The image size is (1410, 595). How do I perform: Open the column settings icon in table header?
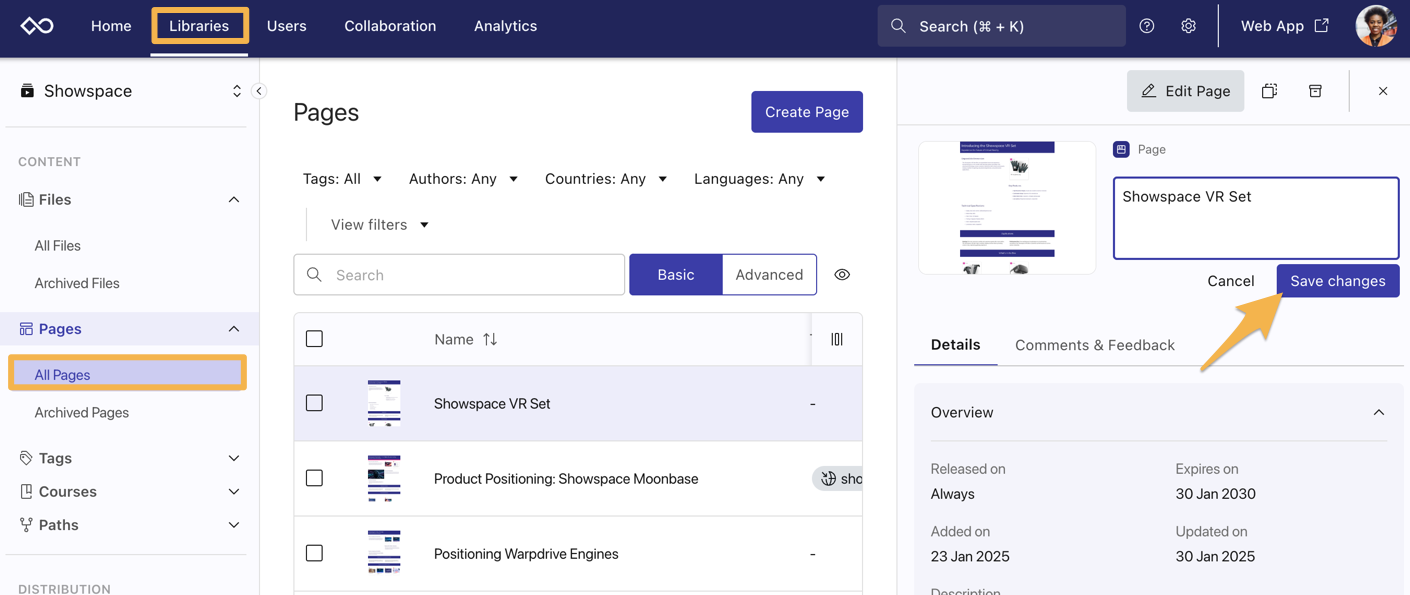[x=837, y=339]
